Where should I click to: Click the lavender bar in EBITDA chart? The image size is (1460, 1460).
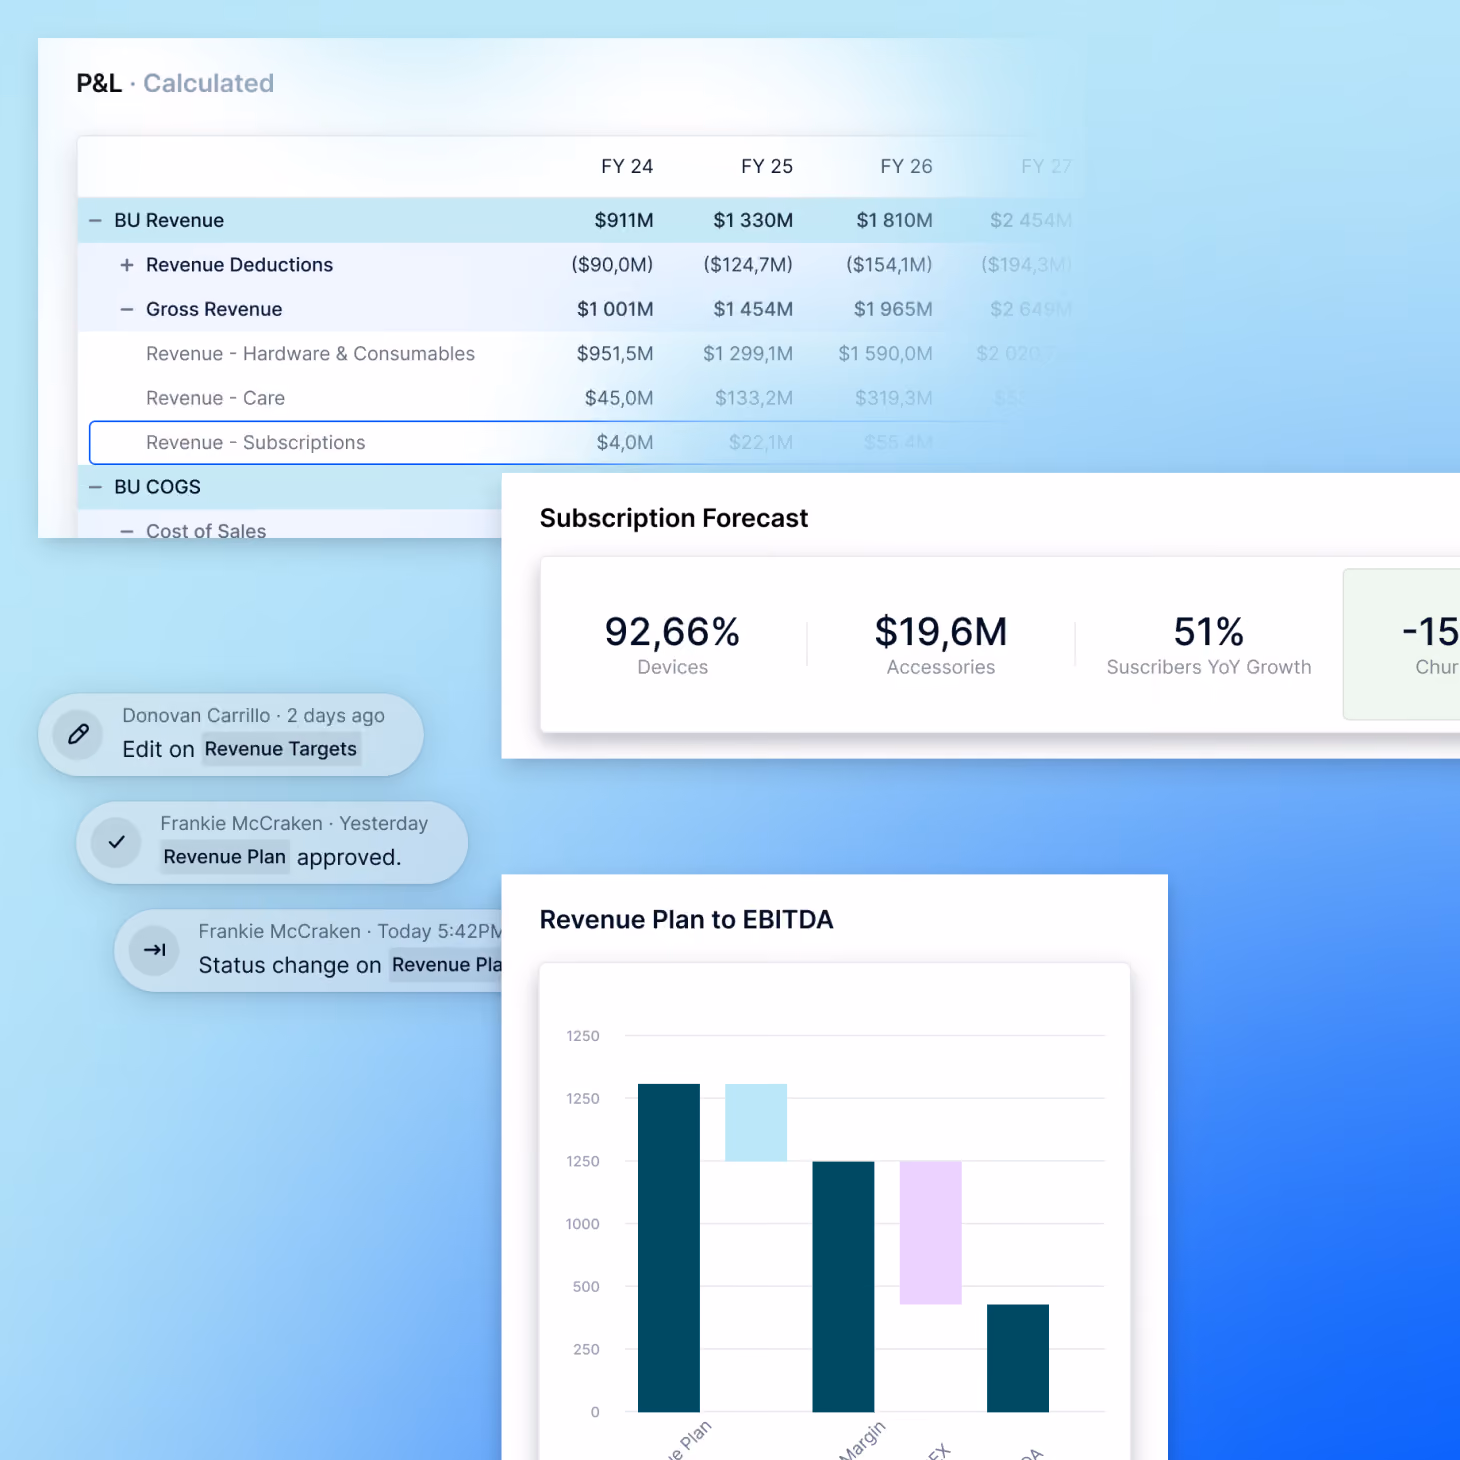931,1233
